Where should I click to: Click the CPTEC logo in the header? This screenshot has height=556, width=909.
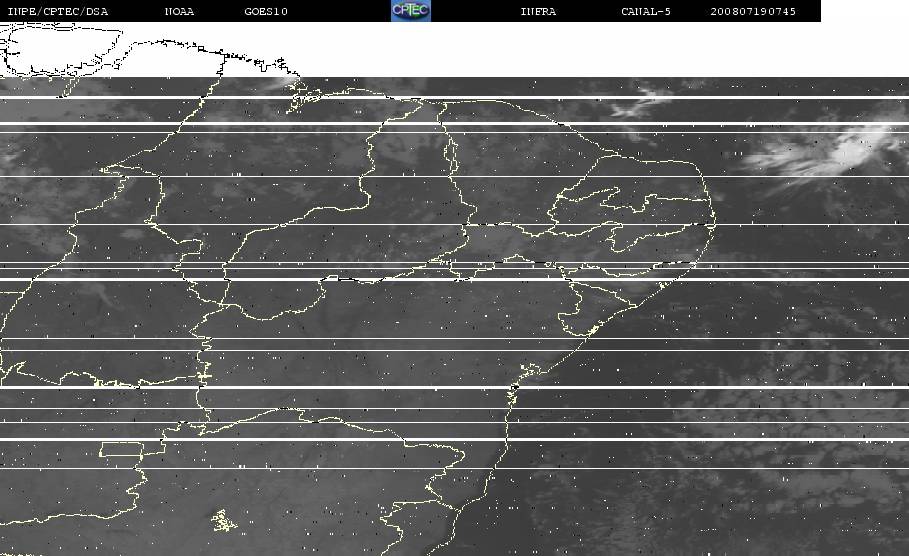point(411,10)
